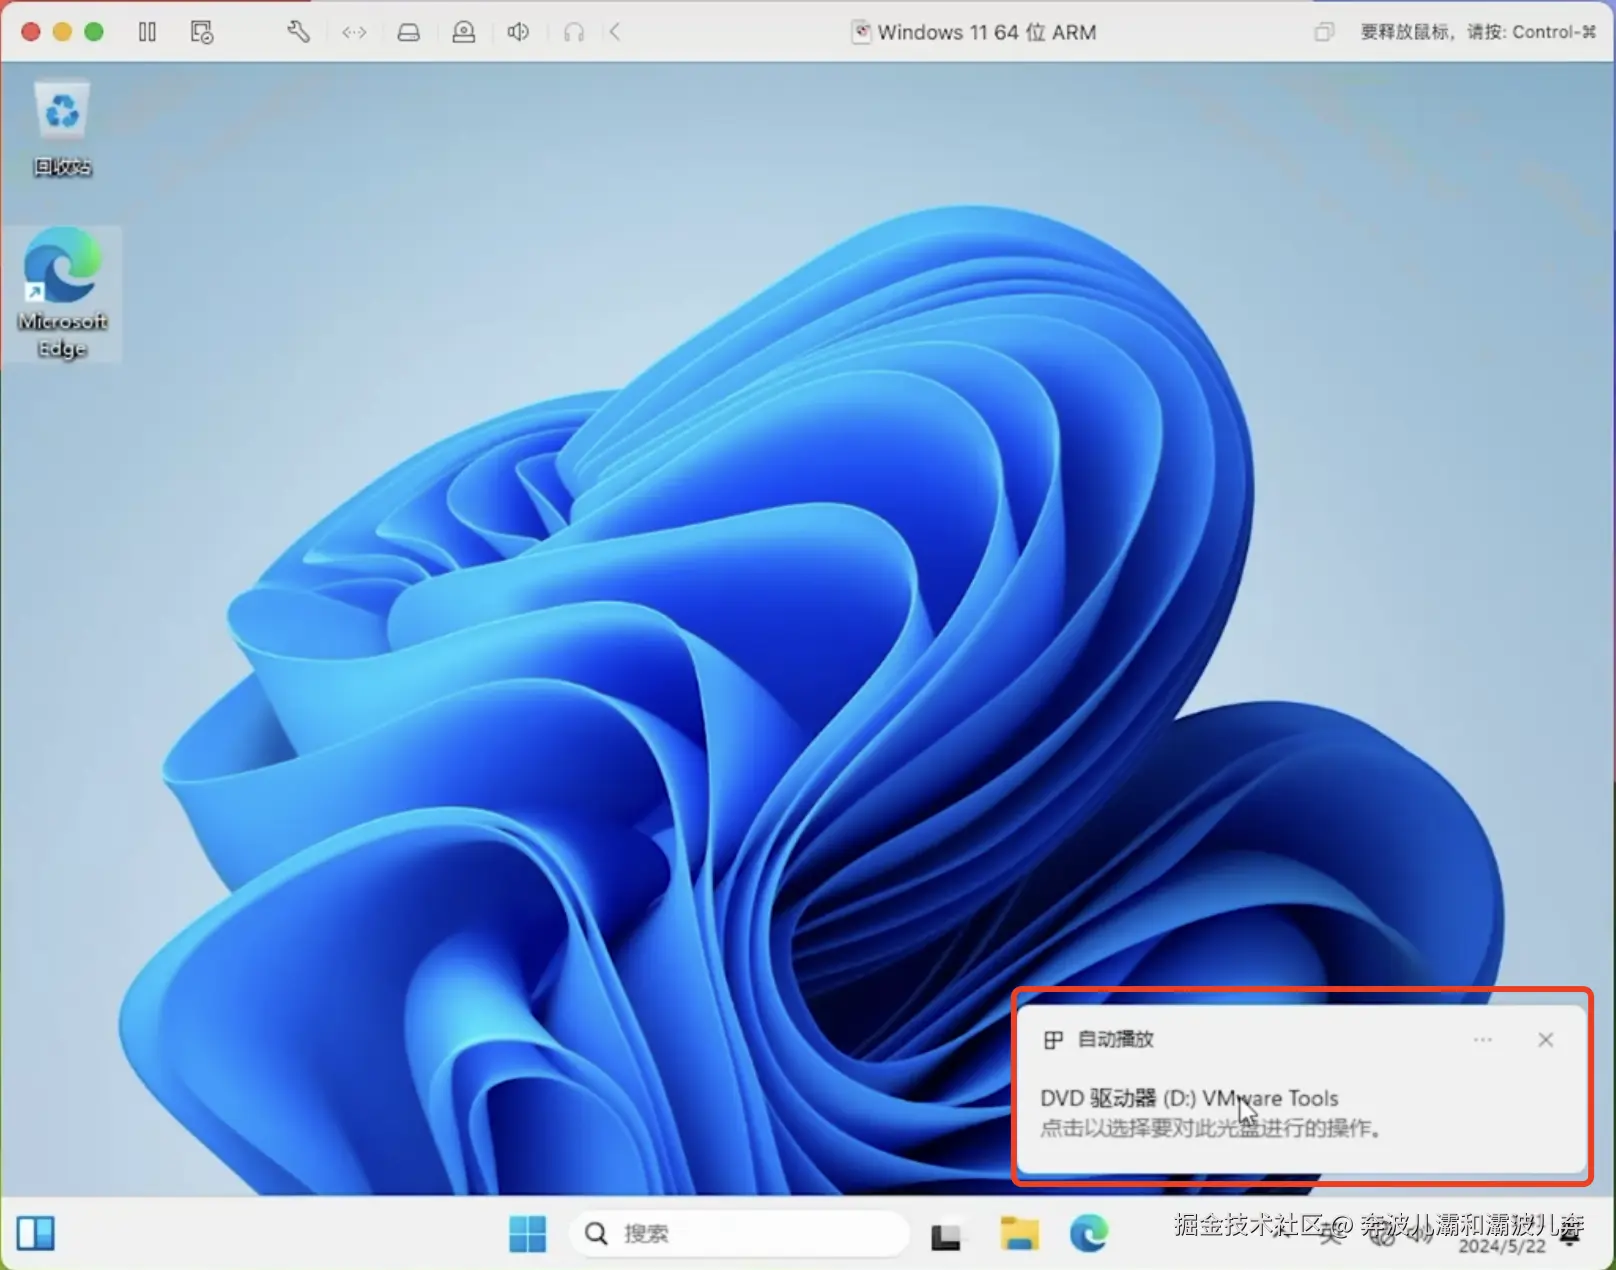The height and width of the screenshot is (1270, 1616).
Task: Open virtual machine settings wrench icon
Action: 298,32
